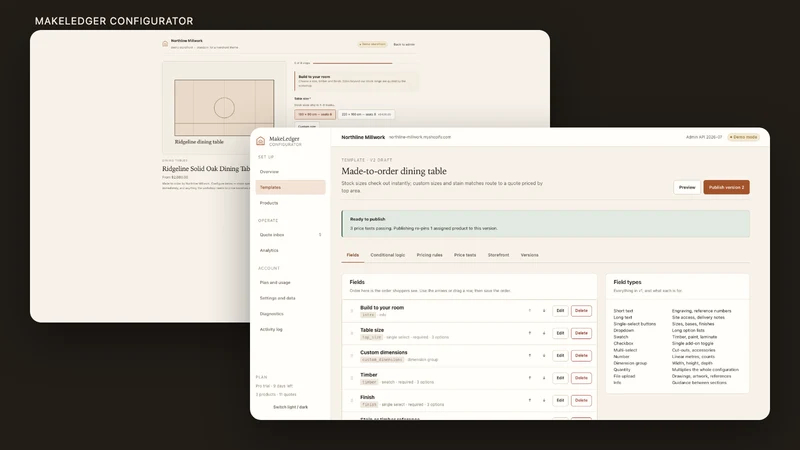Click the 'Swatch' field type entry
800x450 pixels.
620,337
